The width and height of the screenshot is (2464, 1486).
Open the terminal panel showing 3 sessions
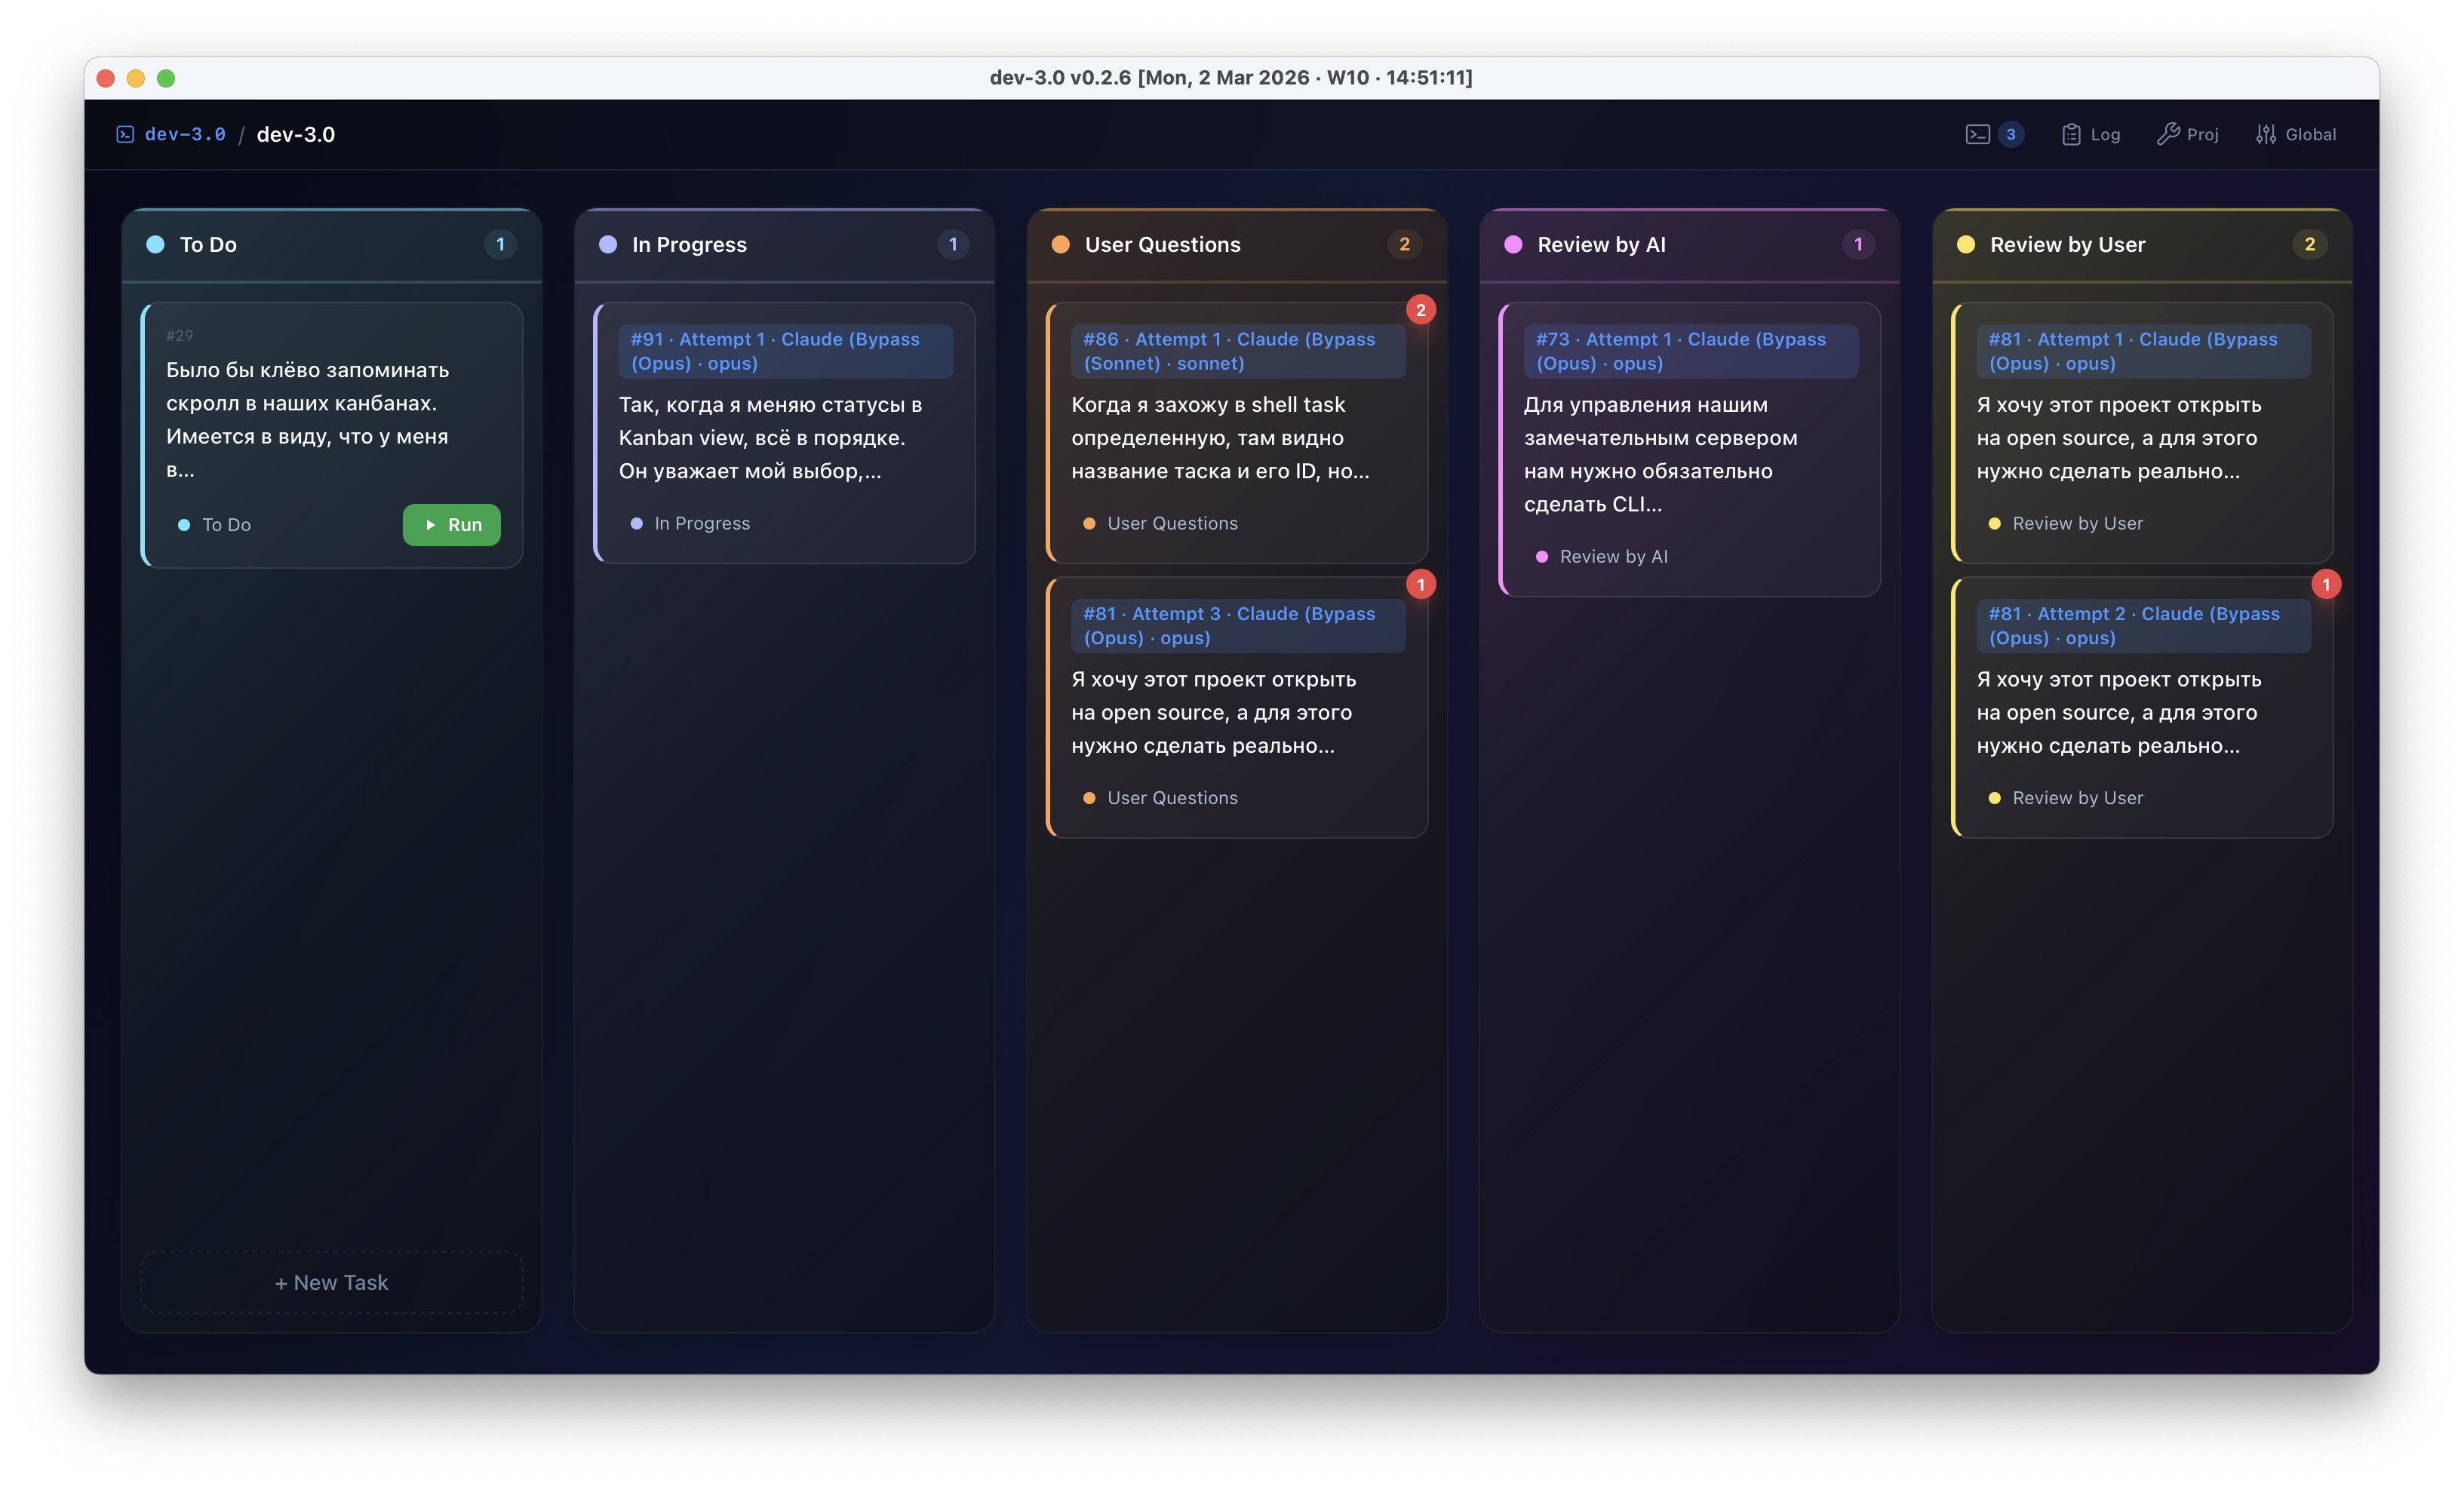pos(1994,133)
